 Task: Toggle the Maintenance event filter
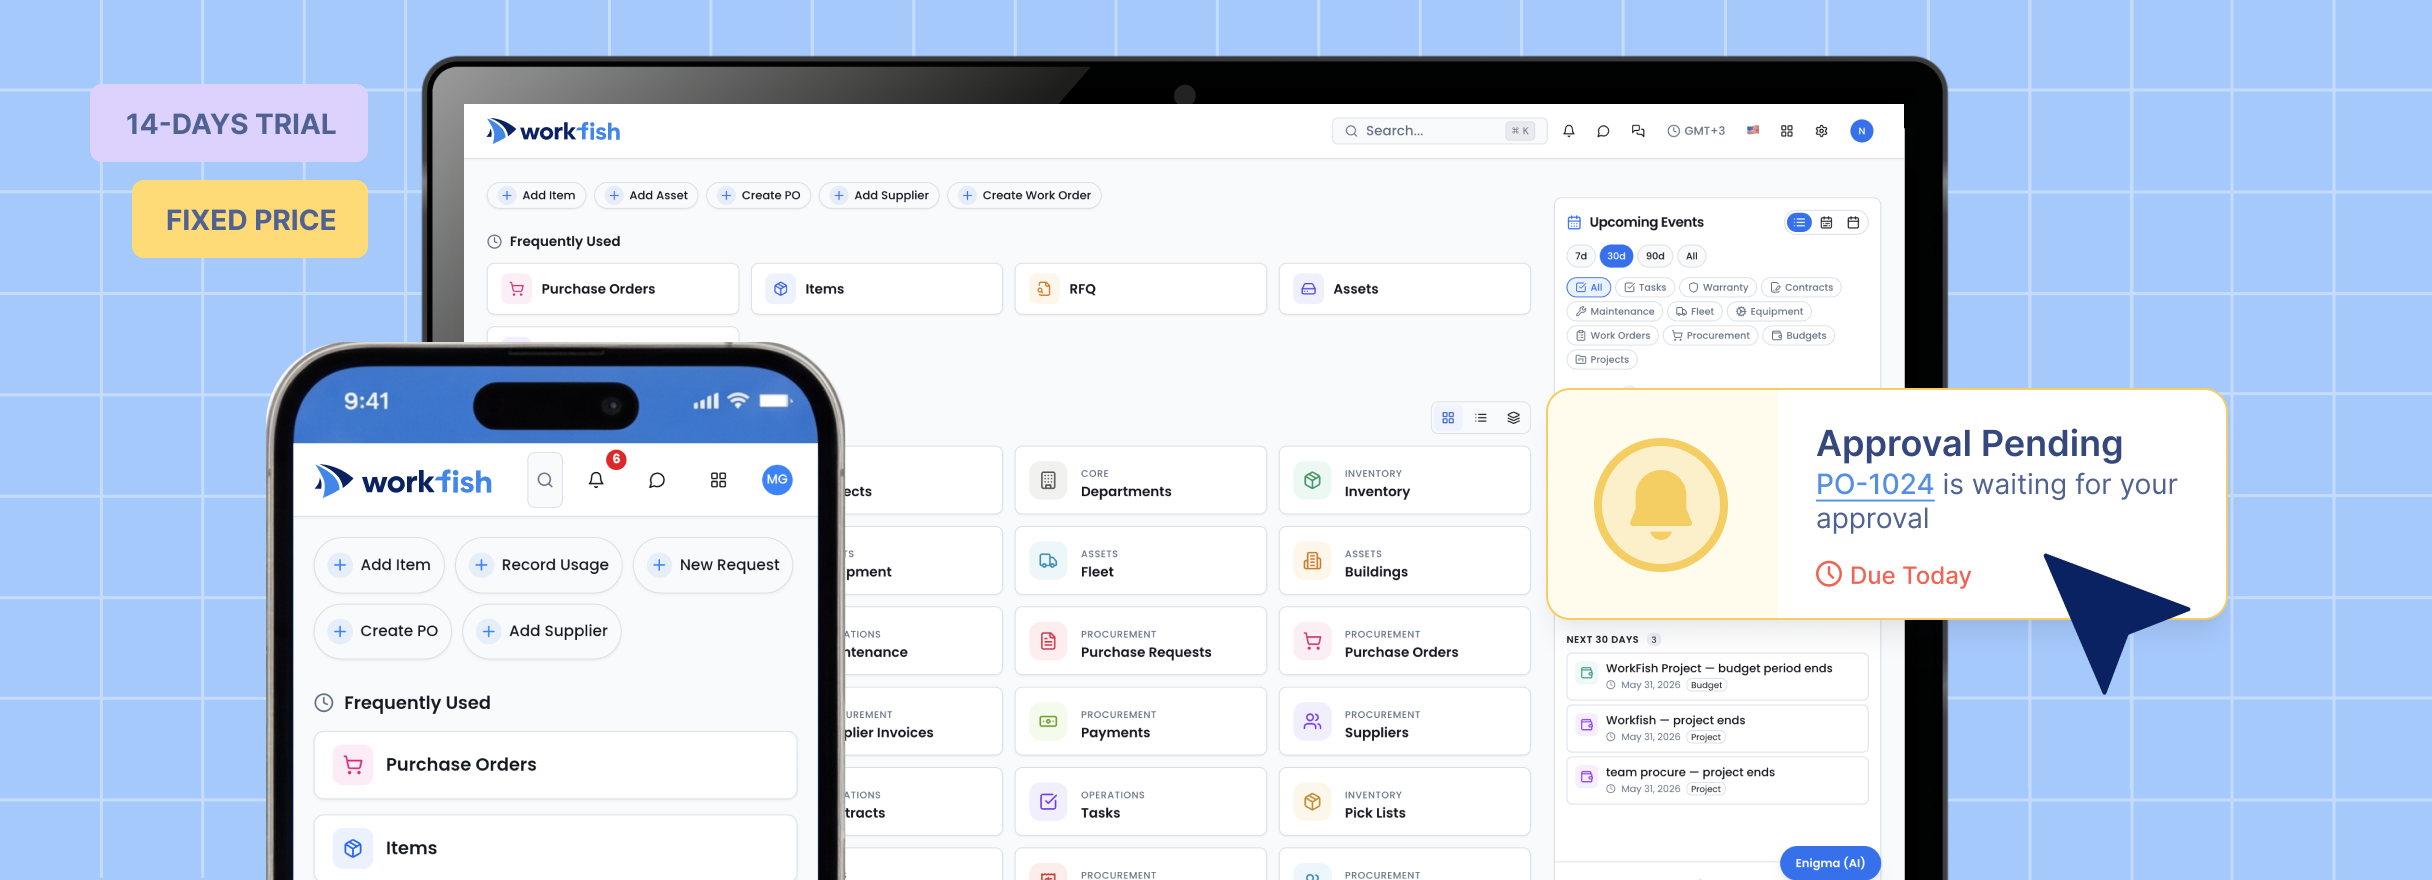point(1615,311)
